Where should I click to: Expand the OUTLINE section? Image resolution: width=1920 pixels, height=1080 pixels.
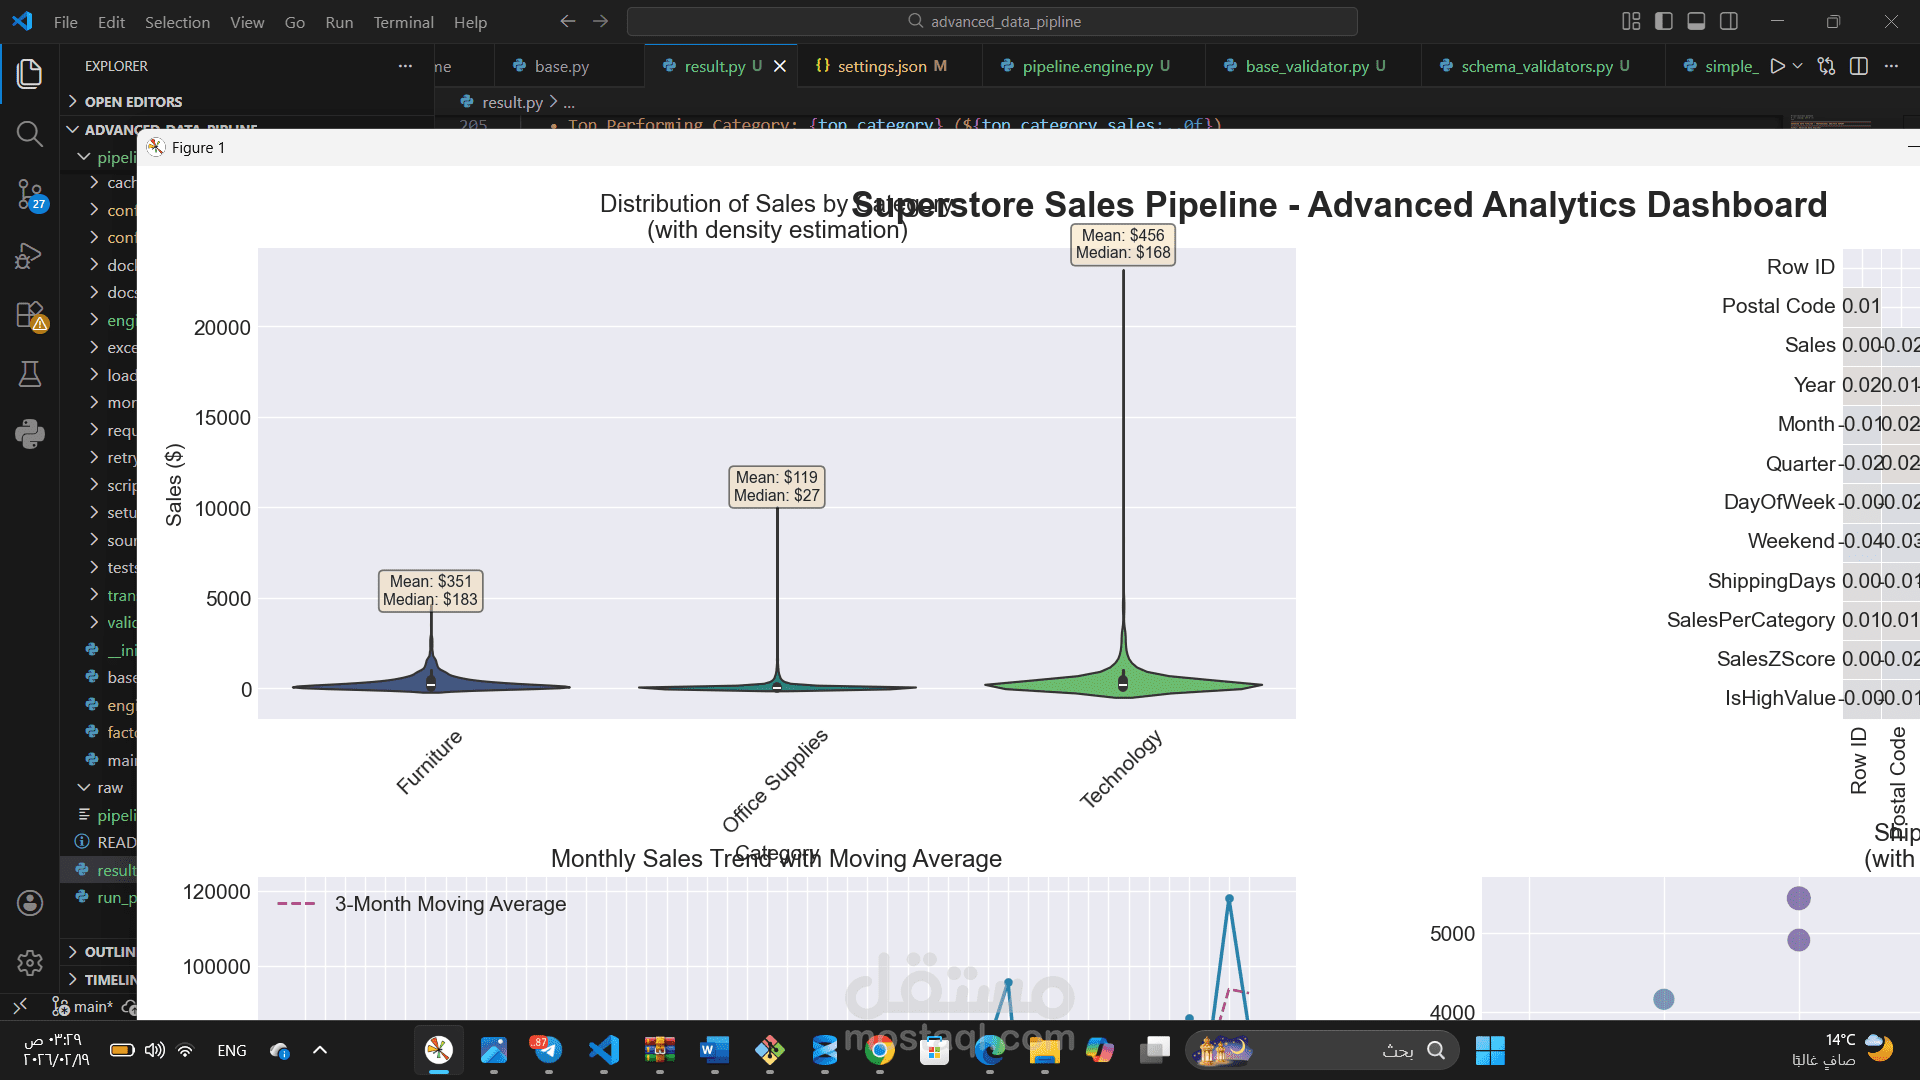(x=100, y=952)
